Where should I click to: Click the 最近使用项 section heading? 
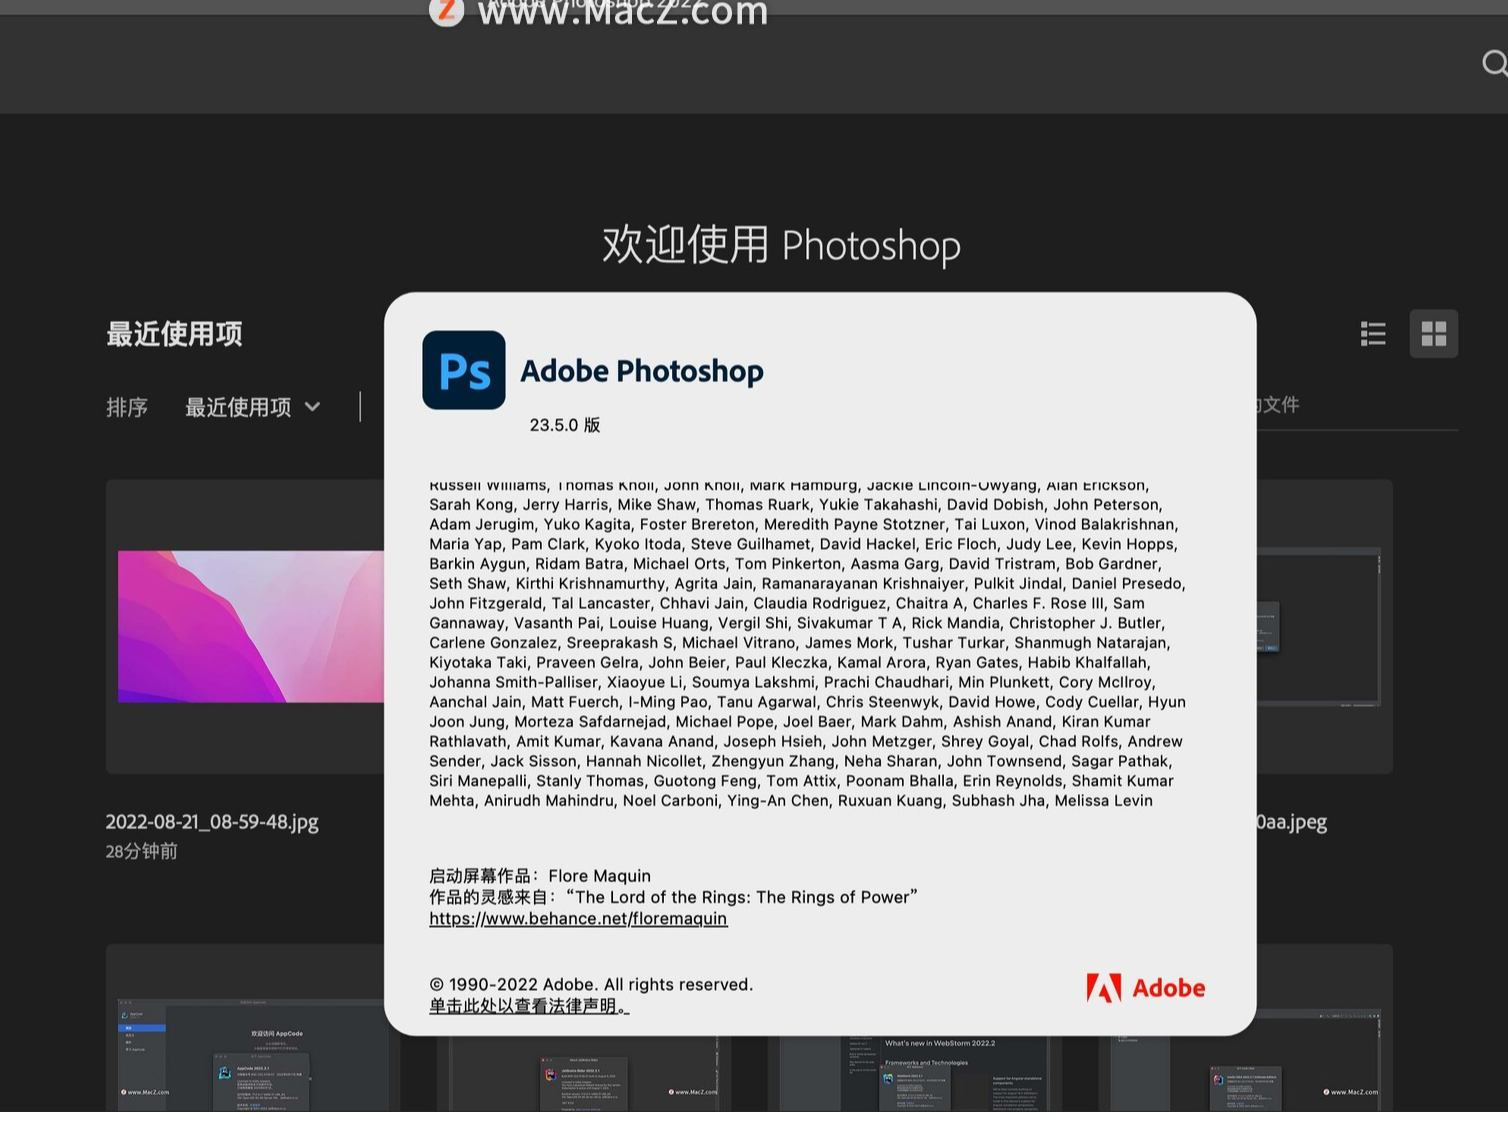coord(174,334)
